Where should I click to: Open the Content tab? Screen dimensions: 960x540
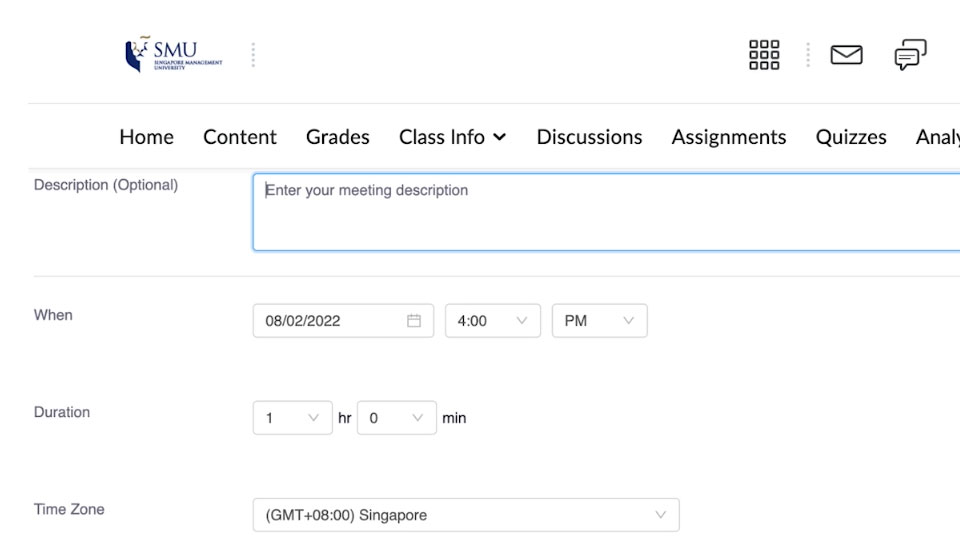(240, 137)
